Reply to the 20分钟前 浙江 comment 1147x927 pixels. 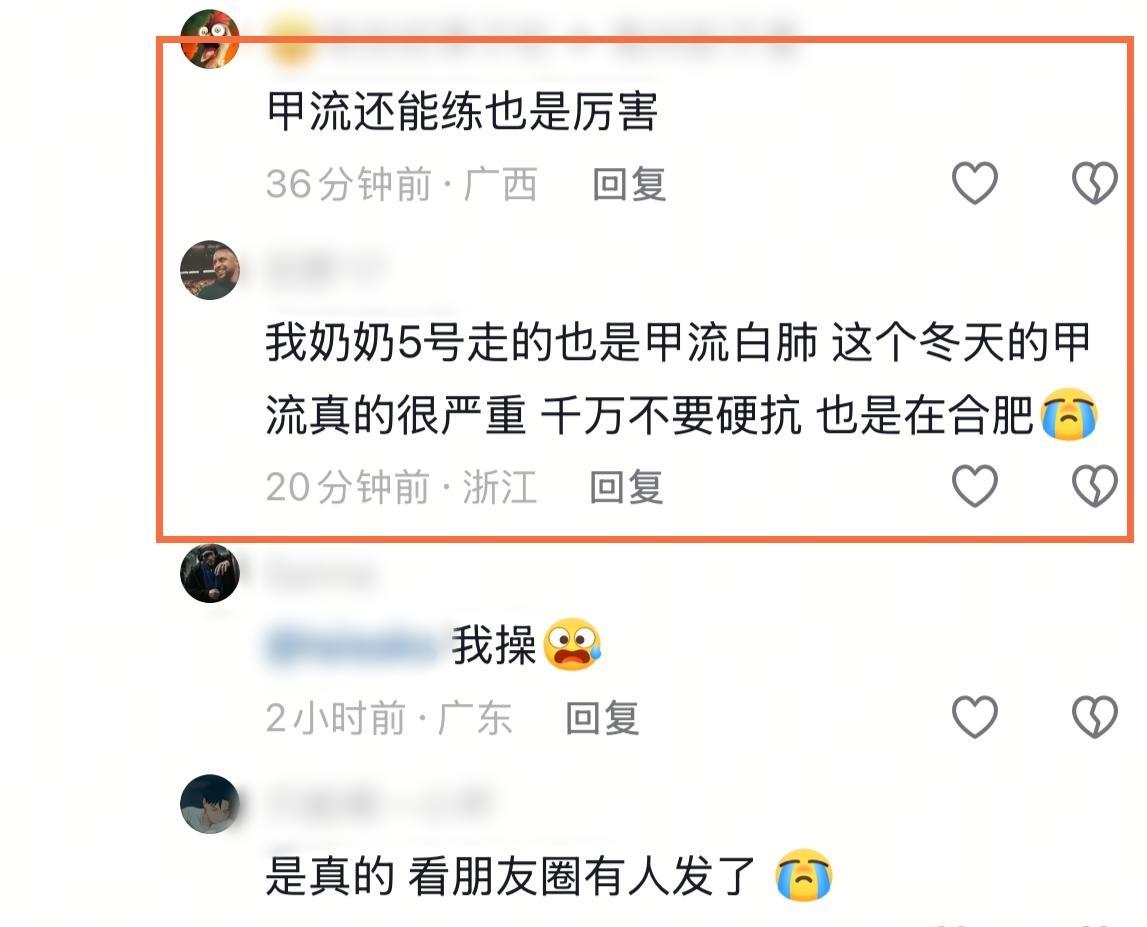click(627, 487)
